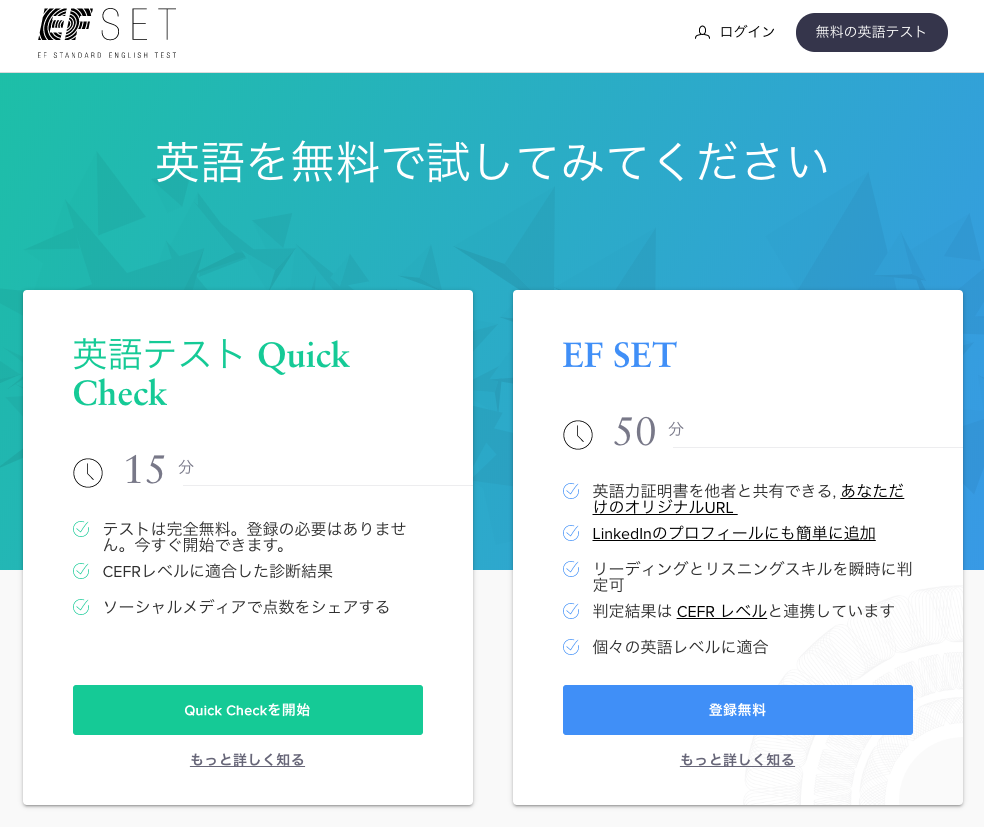Click the clock icon next to 50 分
Image resolution: width=984 pixels, height=827 pixels.
[577, 435]
